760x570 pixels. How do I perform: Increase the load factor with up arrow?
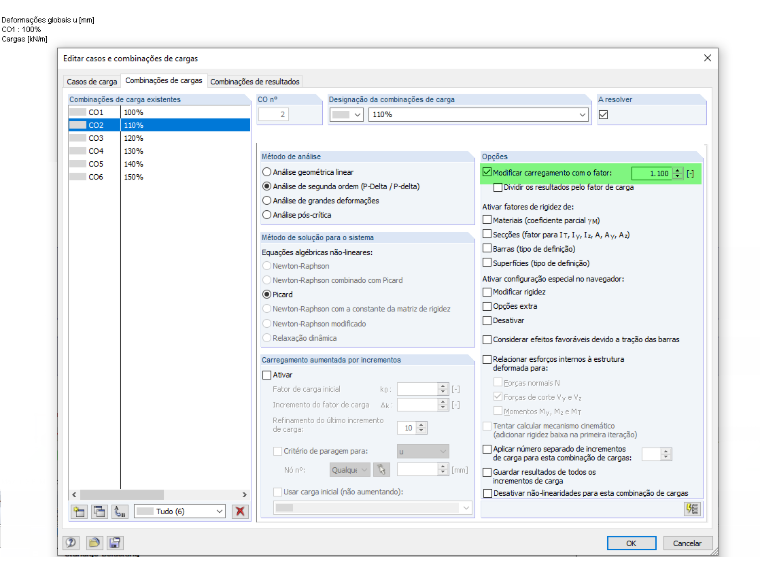[x=678, y=171]
